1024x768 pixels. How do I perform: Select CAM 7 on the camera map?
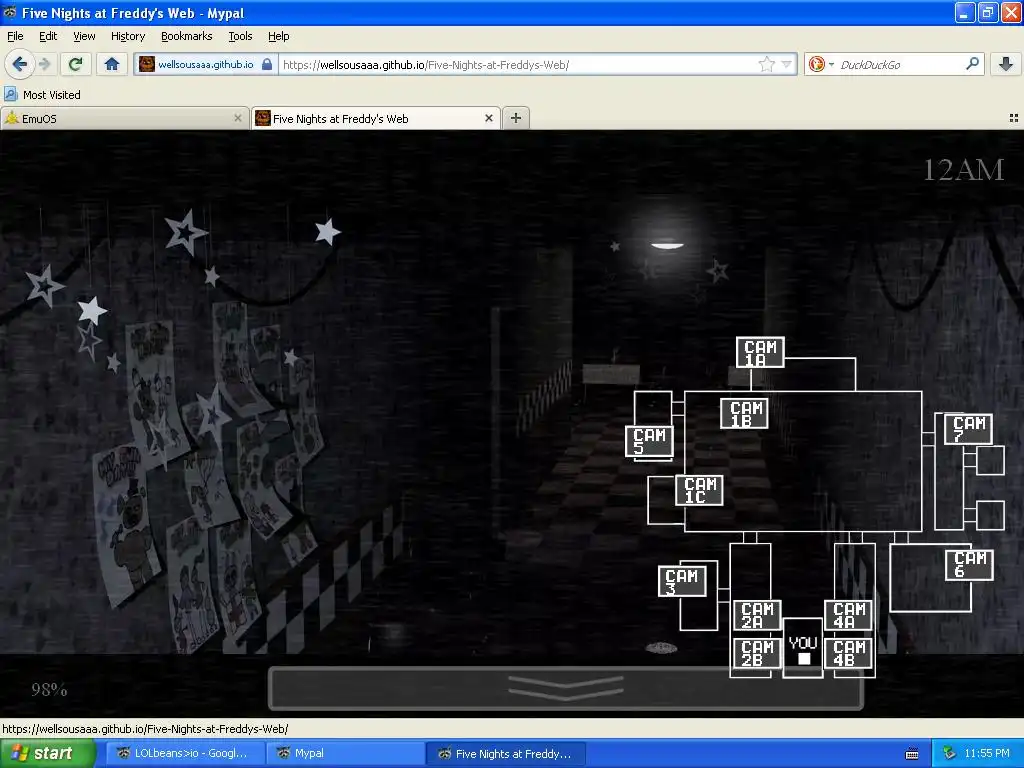[x=968, y=429]
